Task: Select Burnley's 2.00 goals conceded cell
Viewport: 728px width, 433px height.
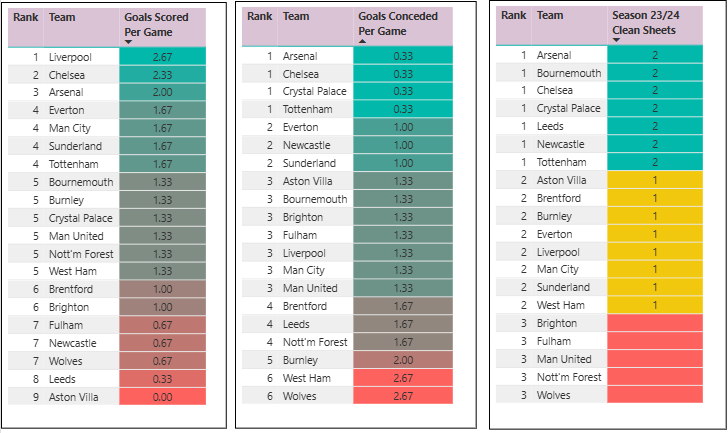Action: tap(396, 361)
